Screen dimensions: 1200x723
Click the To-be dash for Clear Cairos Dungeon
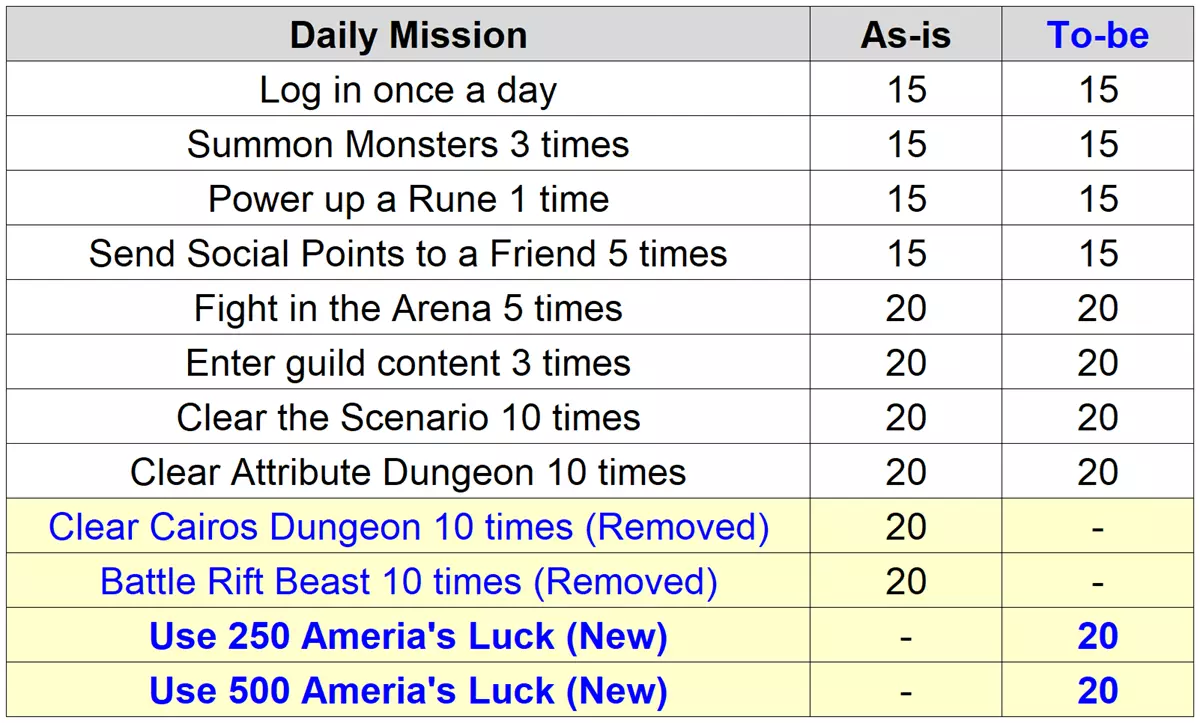coord(1098,528)
